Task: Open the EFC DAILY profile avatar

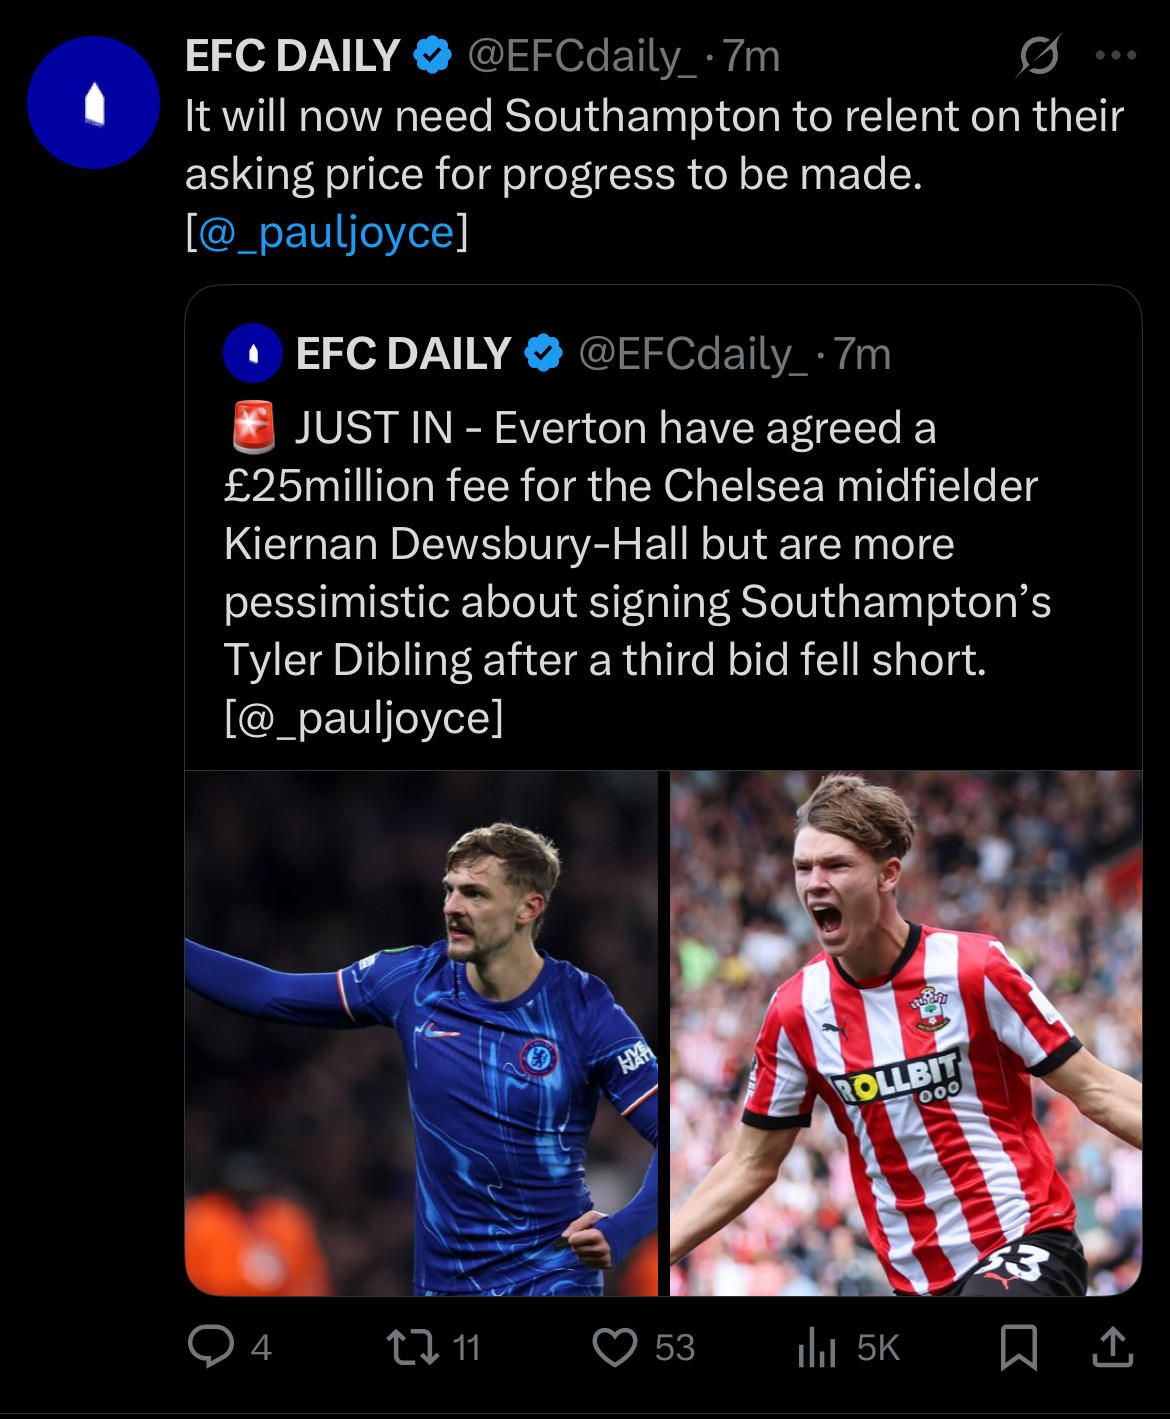Action: pyautogui.click(x=93, y=103)
